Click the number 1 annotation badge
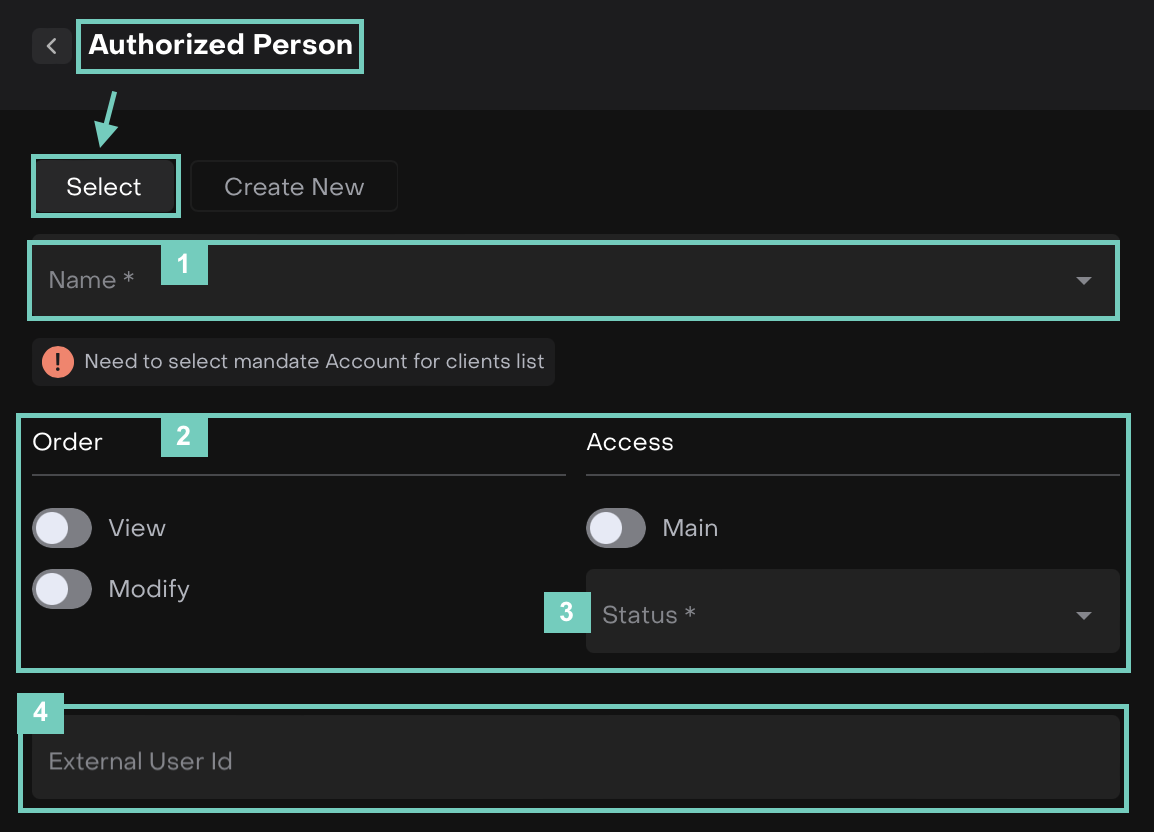The image size is (1154, 832). 184,265
